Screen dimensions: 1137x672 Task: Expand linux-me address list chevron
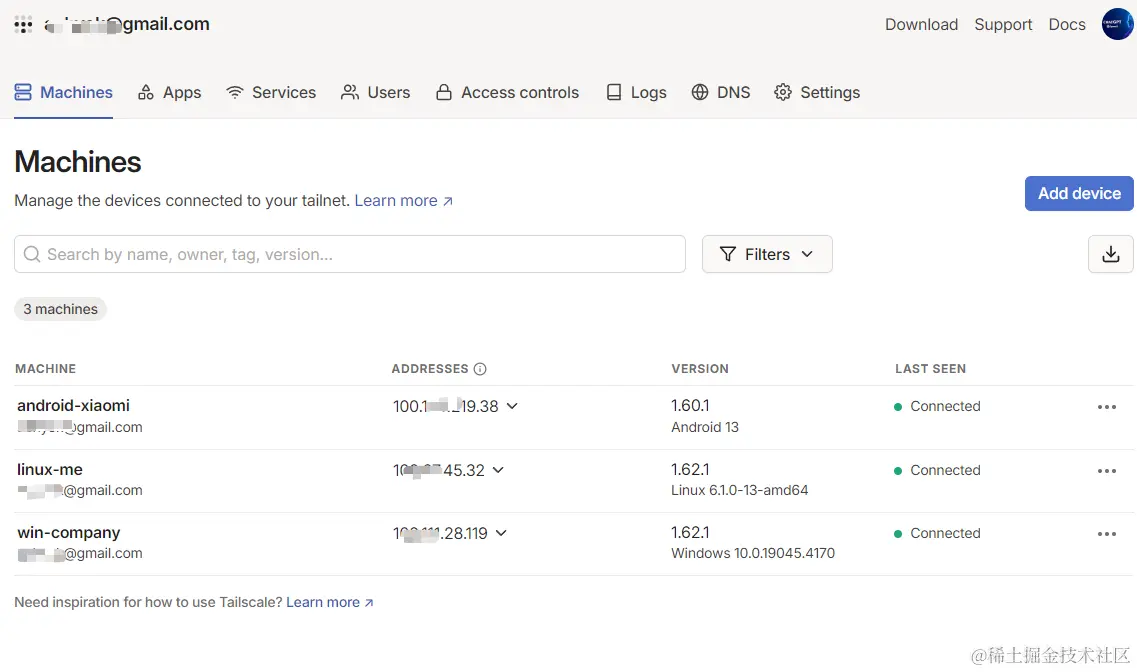click(x=498, y=470)
